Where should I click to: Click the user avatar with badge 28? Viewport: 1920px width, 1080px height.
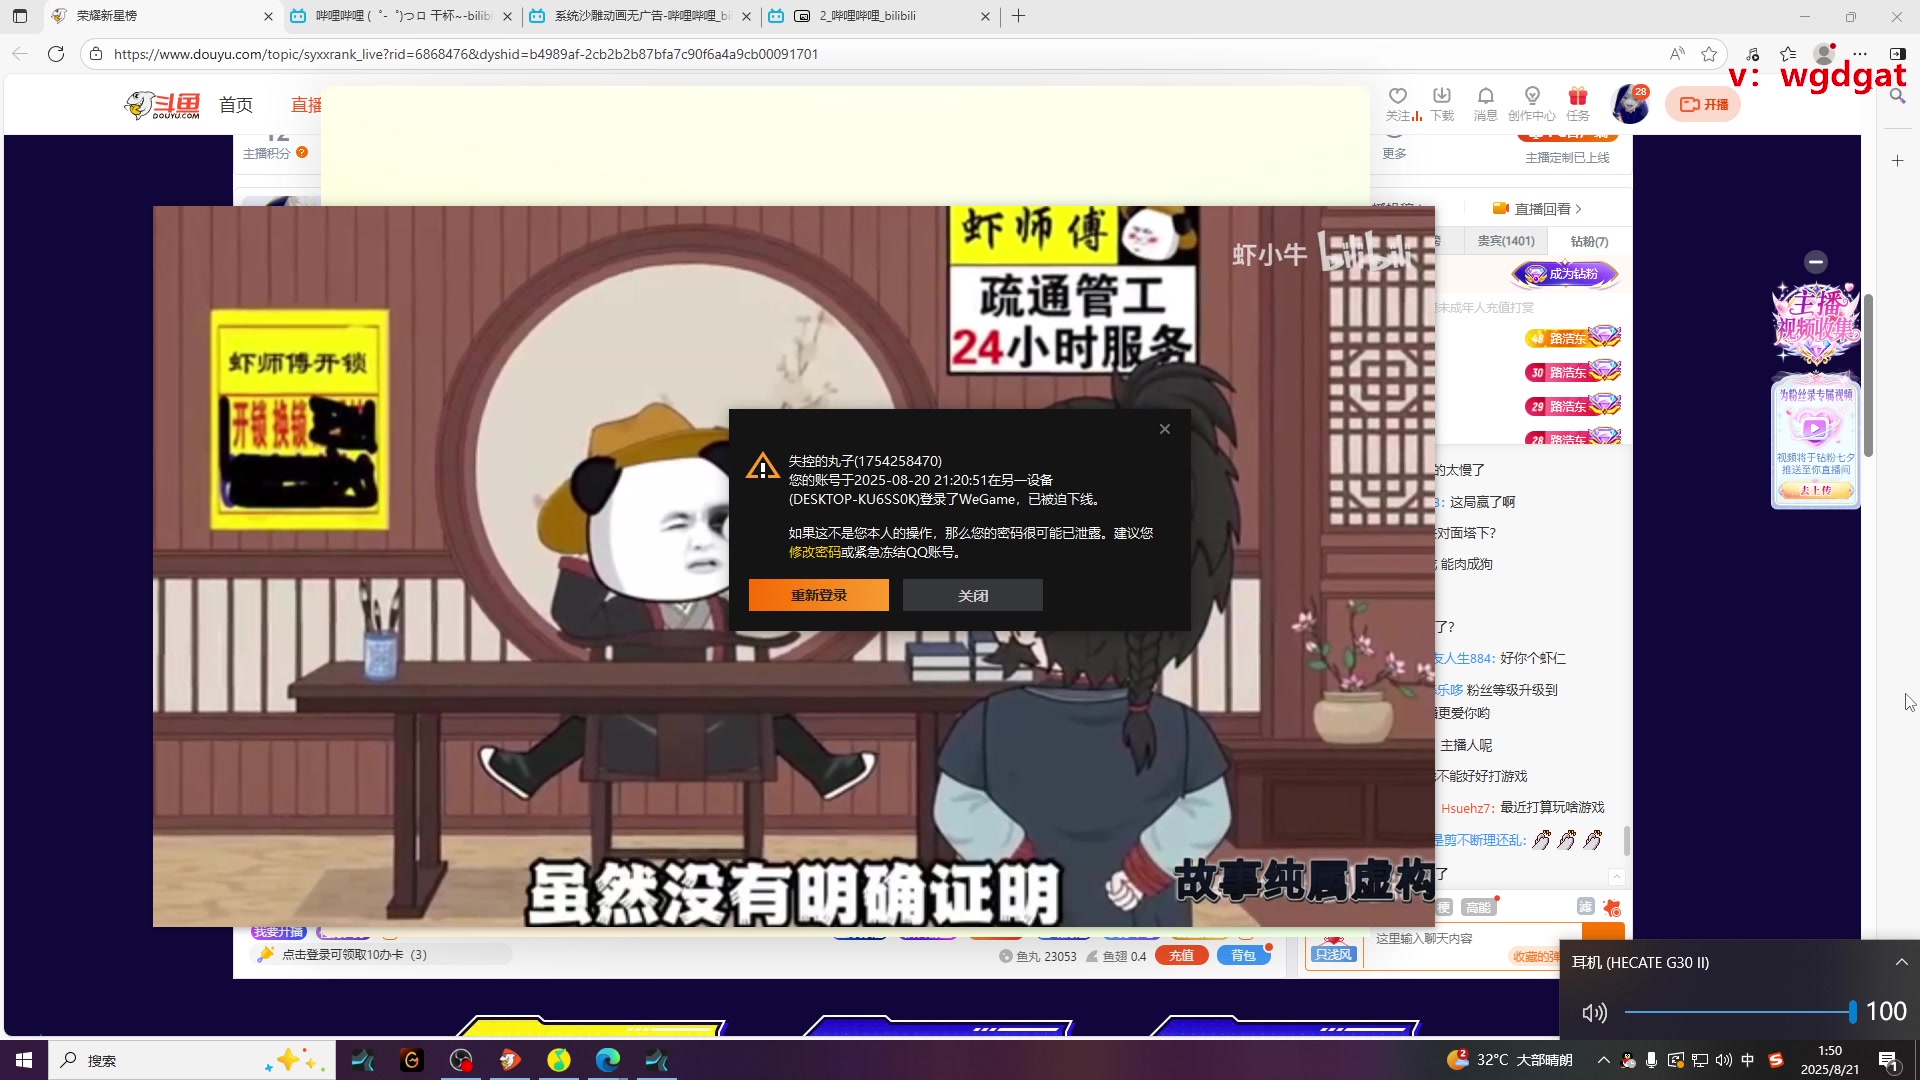(1631, 104)
